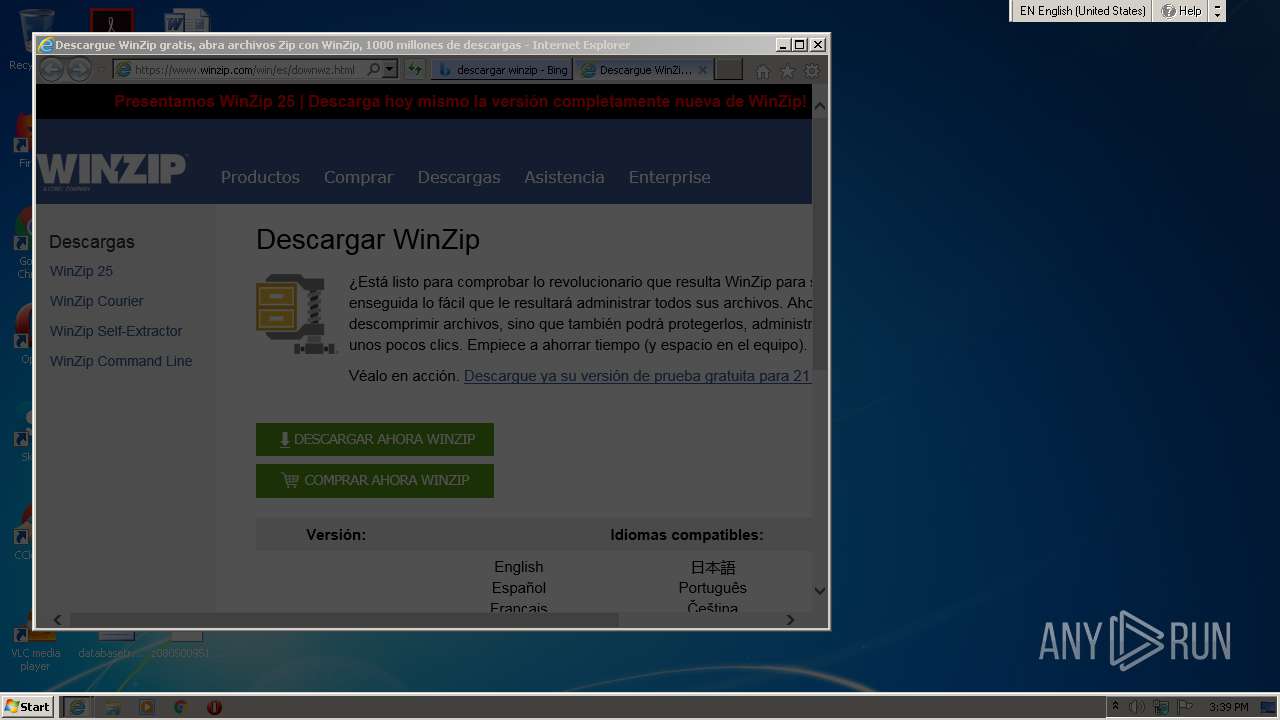Image resolution: width=1280 pixels, height=720 pixels.
Task: Click the 'Português' language entry
Action: pos(712,588)
